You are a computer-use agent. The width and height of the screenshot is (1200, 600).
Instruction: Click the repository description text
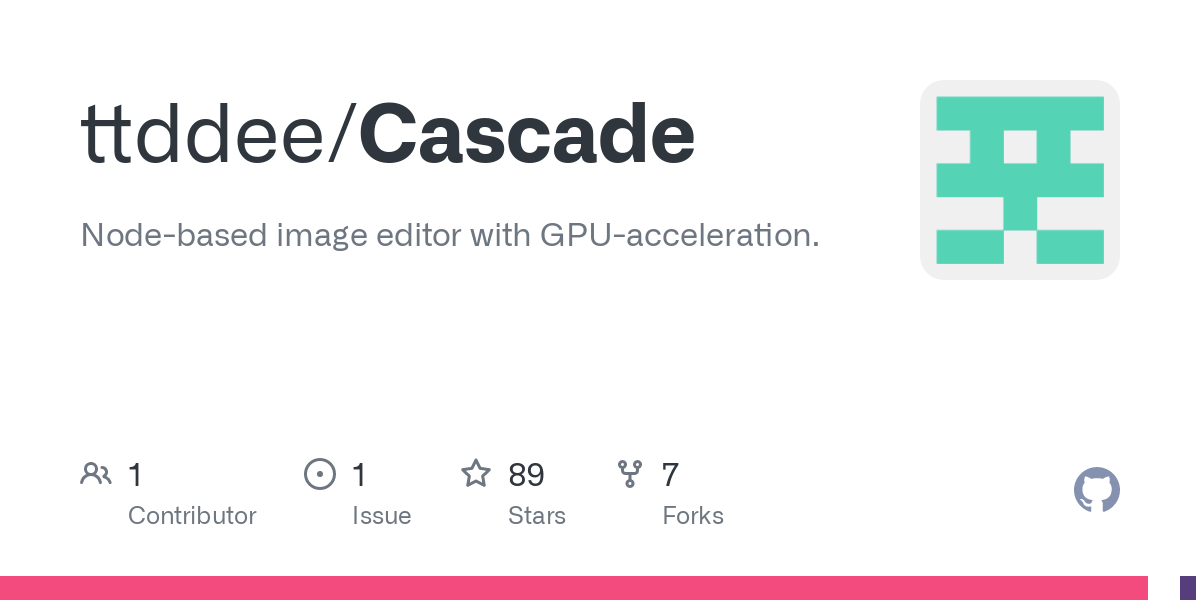450,236
